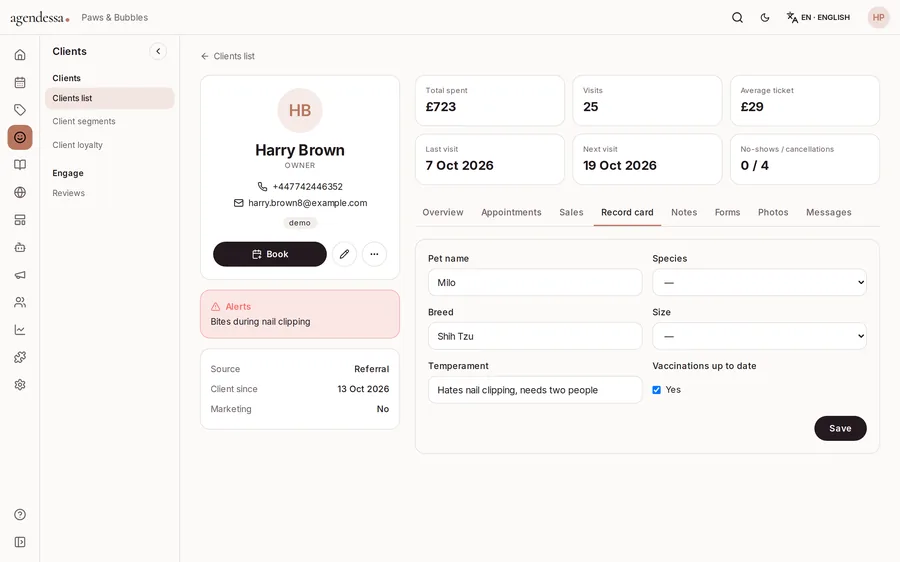900x562 pixels.
Task: Click the HB client avatar
Action: (300, 110)
